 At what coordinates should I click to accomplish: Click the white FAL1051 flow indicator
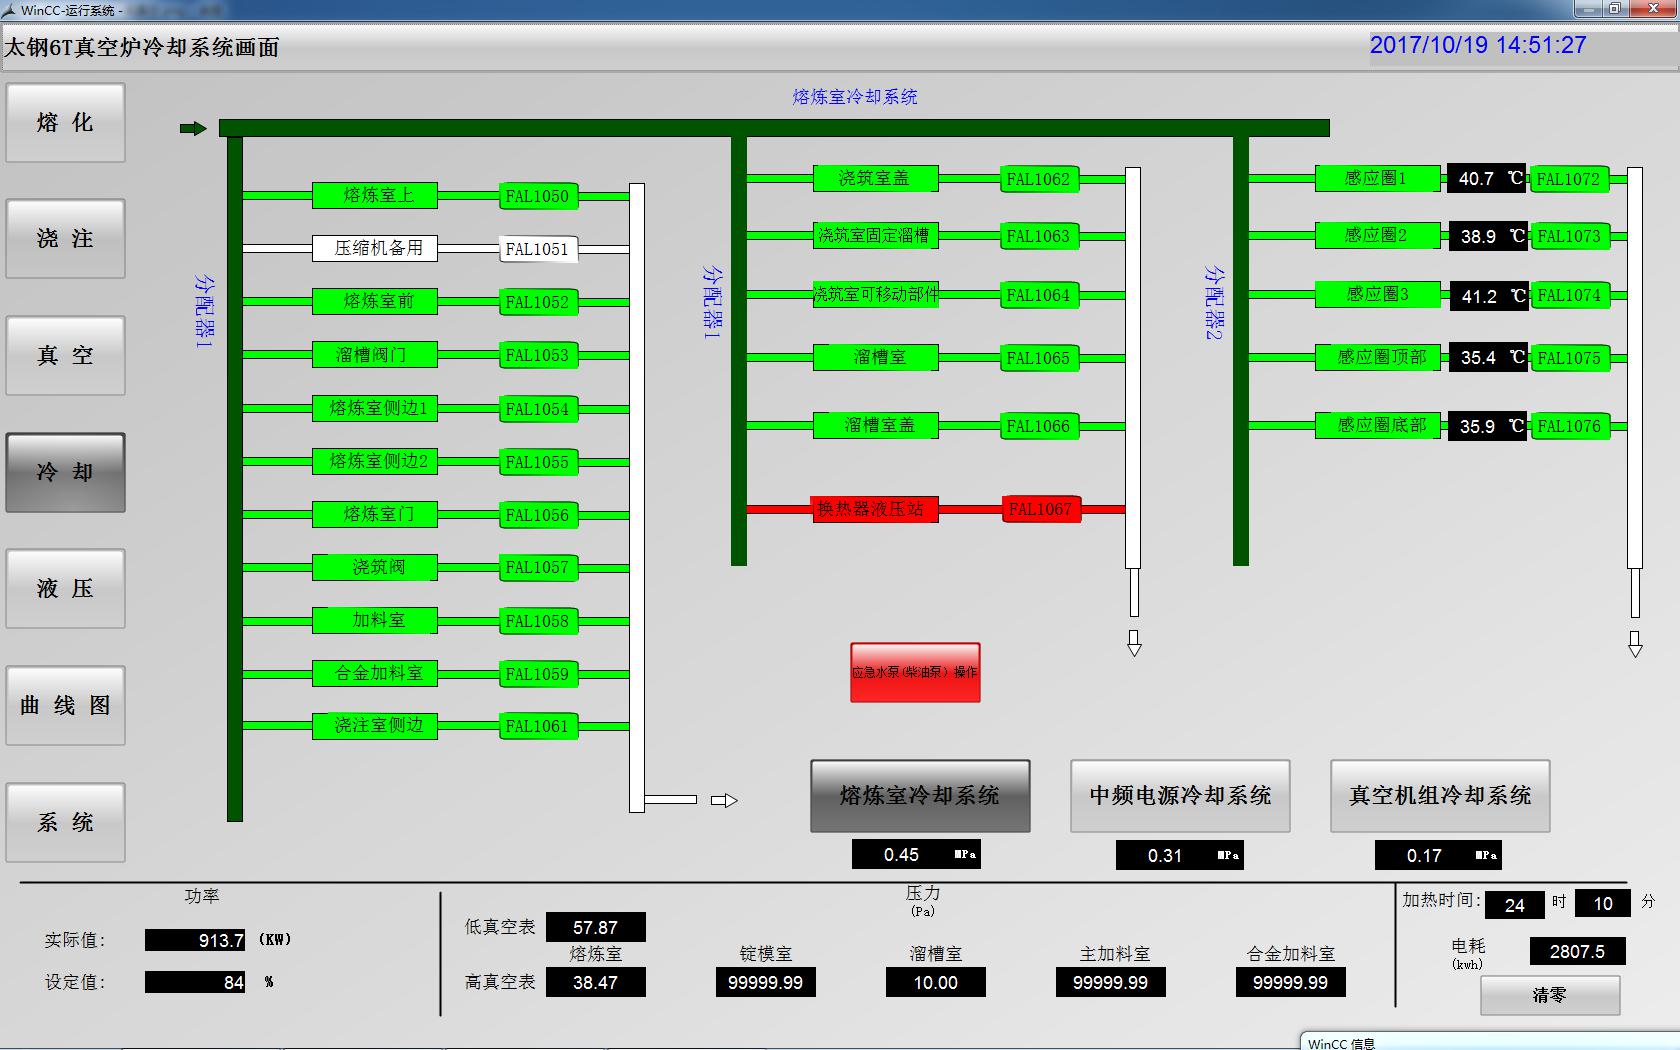[537, 249]
